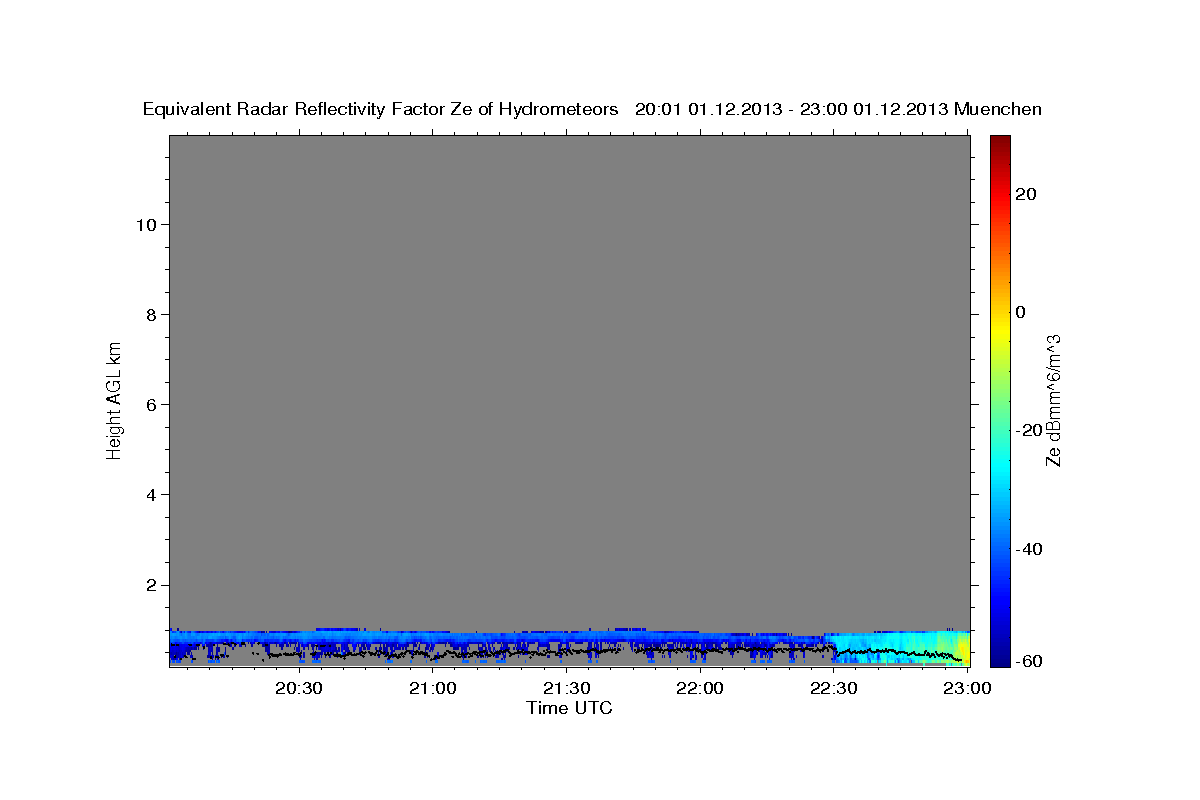The image size is (1200, 800).
Task: Click the 22:30 time tick label
Action: (x=833, y=689)
